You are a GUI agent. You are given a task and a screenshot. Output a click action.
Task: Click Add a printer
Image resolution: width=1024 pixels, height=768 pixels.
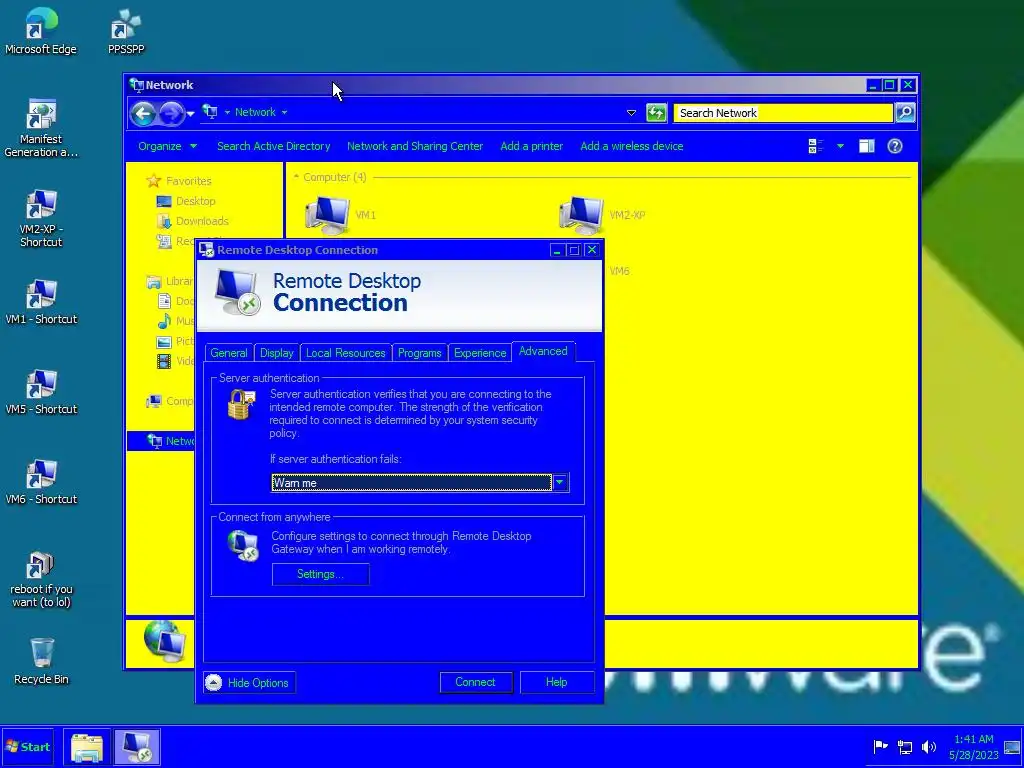point(532,146)
